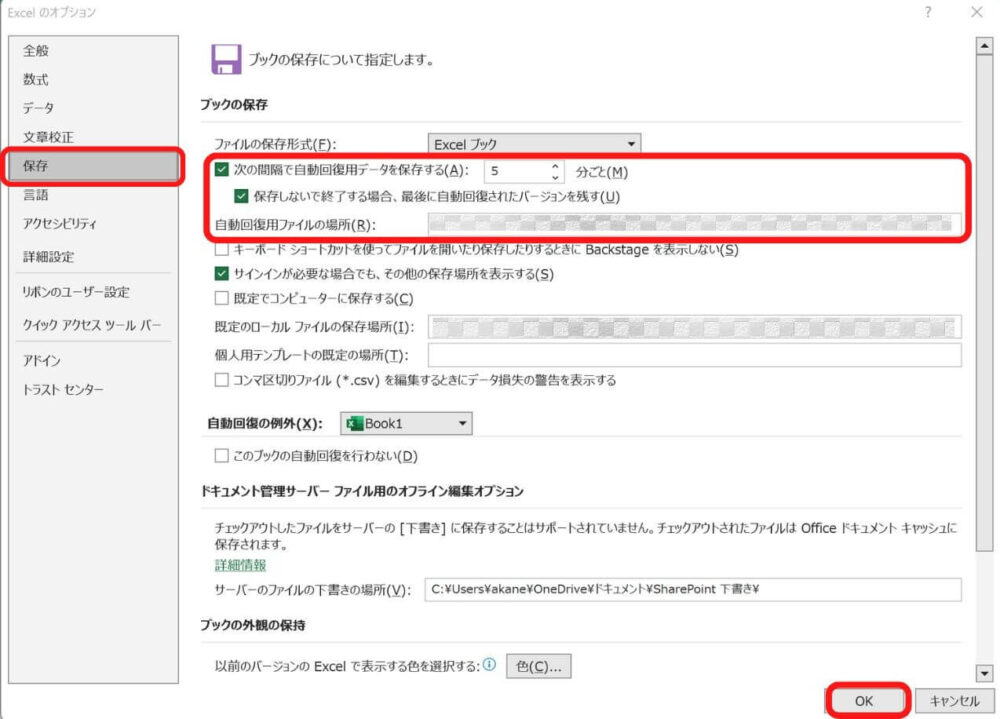Select 数式 in the options sidebar

(93, 80)
